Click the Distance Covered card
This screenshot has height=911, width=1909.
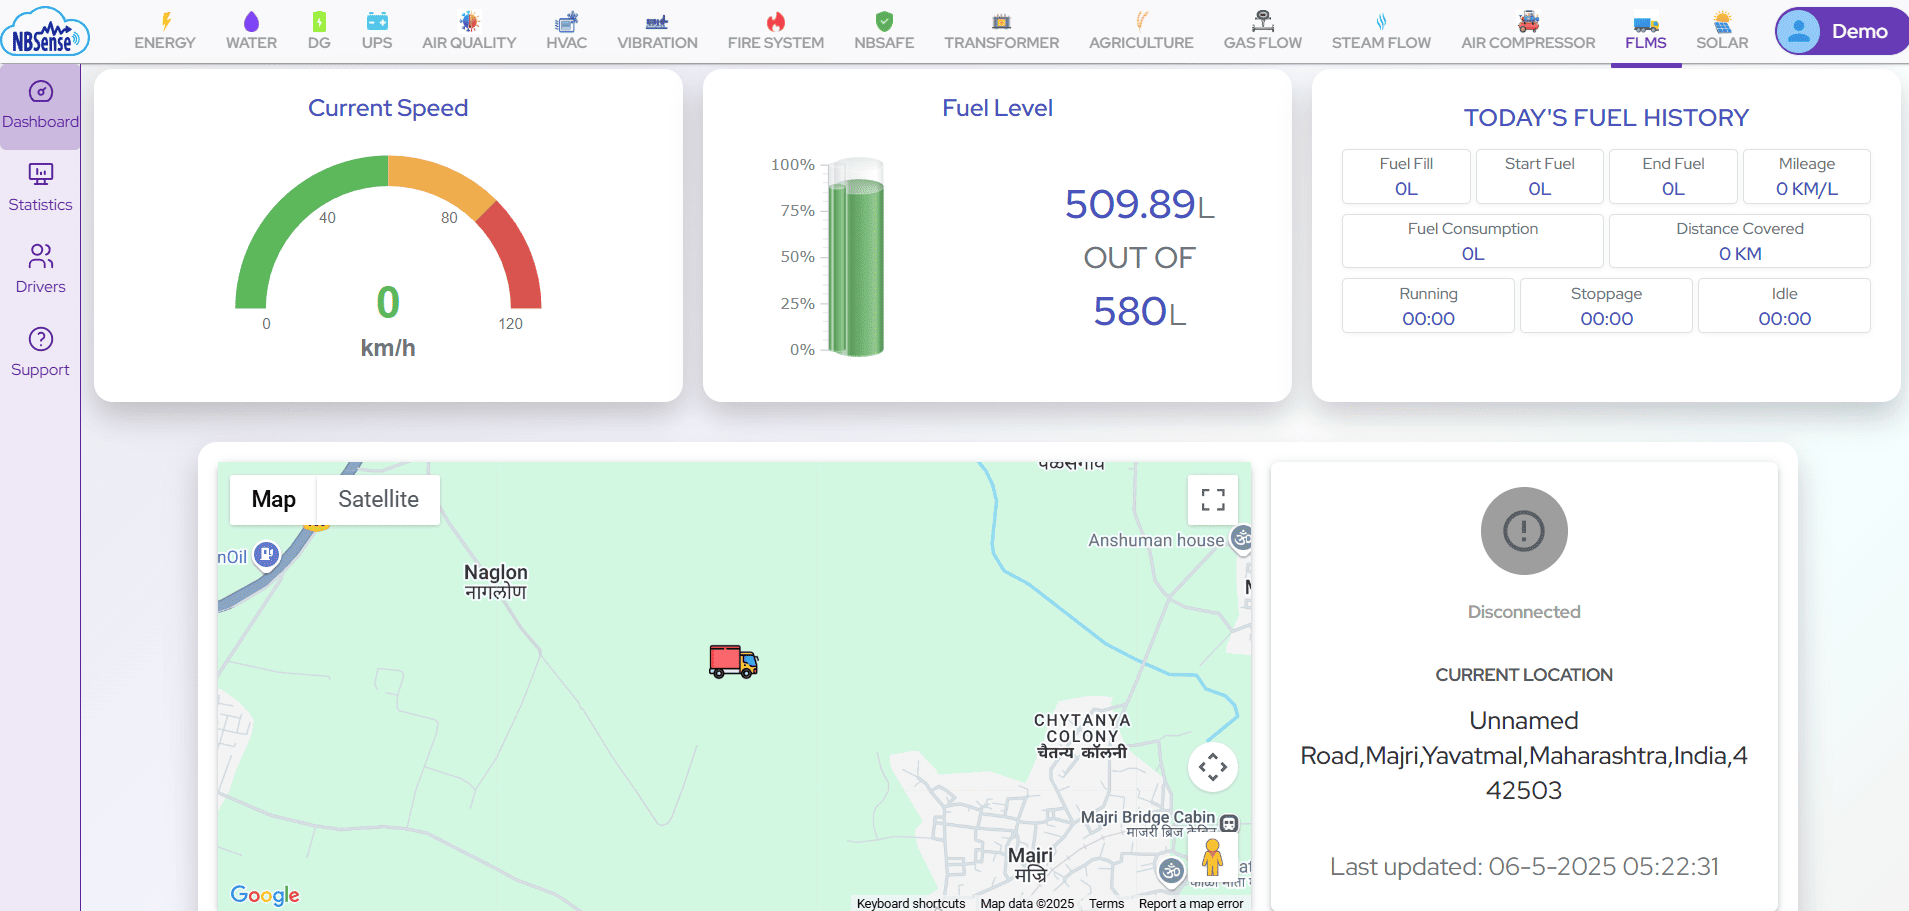click(1740, 241)
